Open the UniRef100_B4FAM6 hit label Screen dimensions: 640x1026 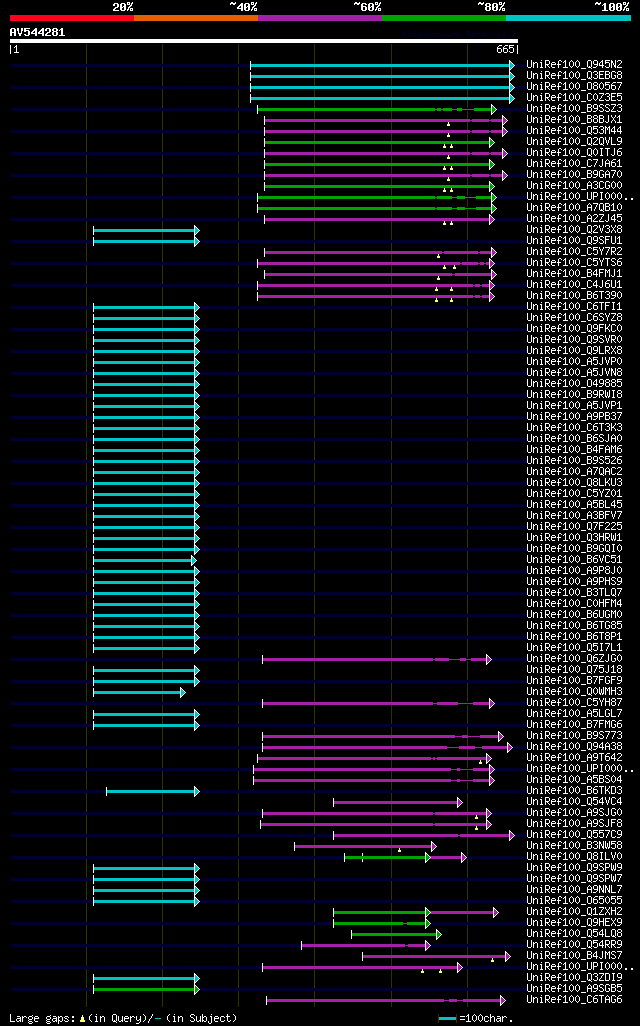[x=575, y=450]
